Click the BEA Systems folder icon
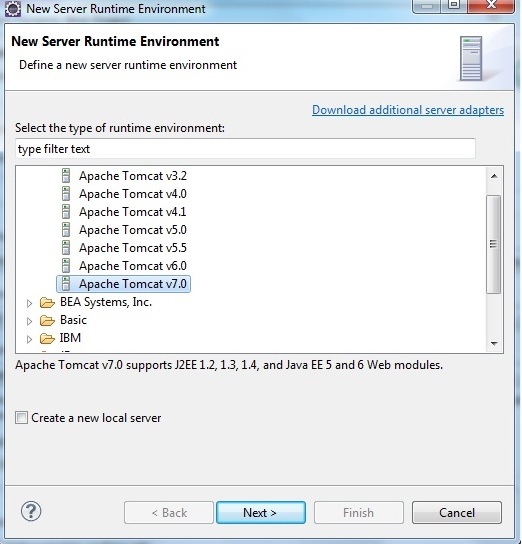The height and width of the screenshot is (544, 522). 47,302
